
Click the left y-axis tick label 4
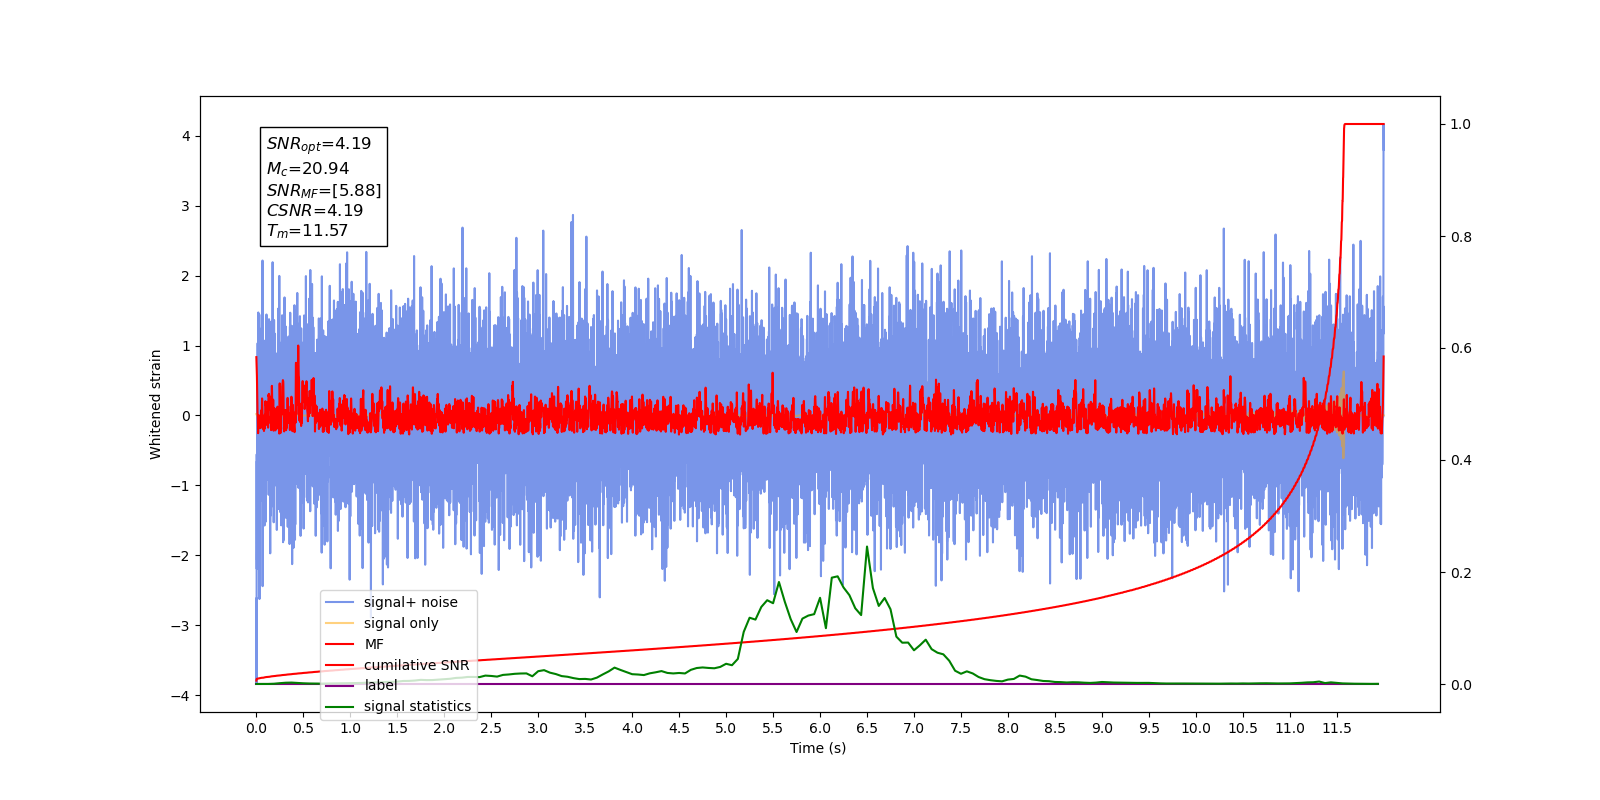point(186,136)
